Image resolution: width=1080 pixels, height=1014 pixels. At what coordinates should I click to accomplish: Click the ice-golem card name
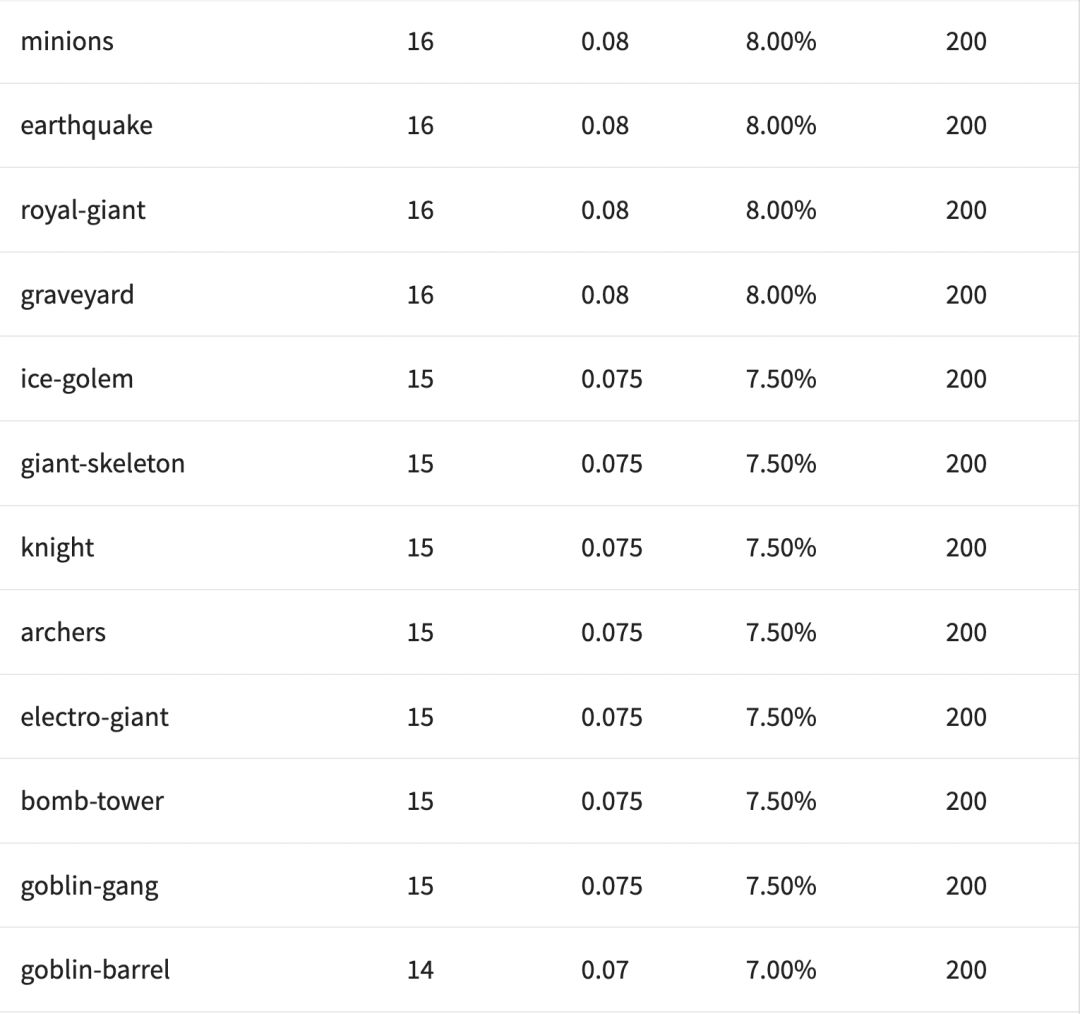pos(77,380)
